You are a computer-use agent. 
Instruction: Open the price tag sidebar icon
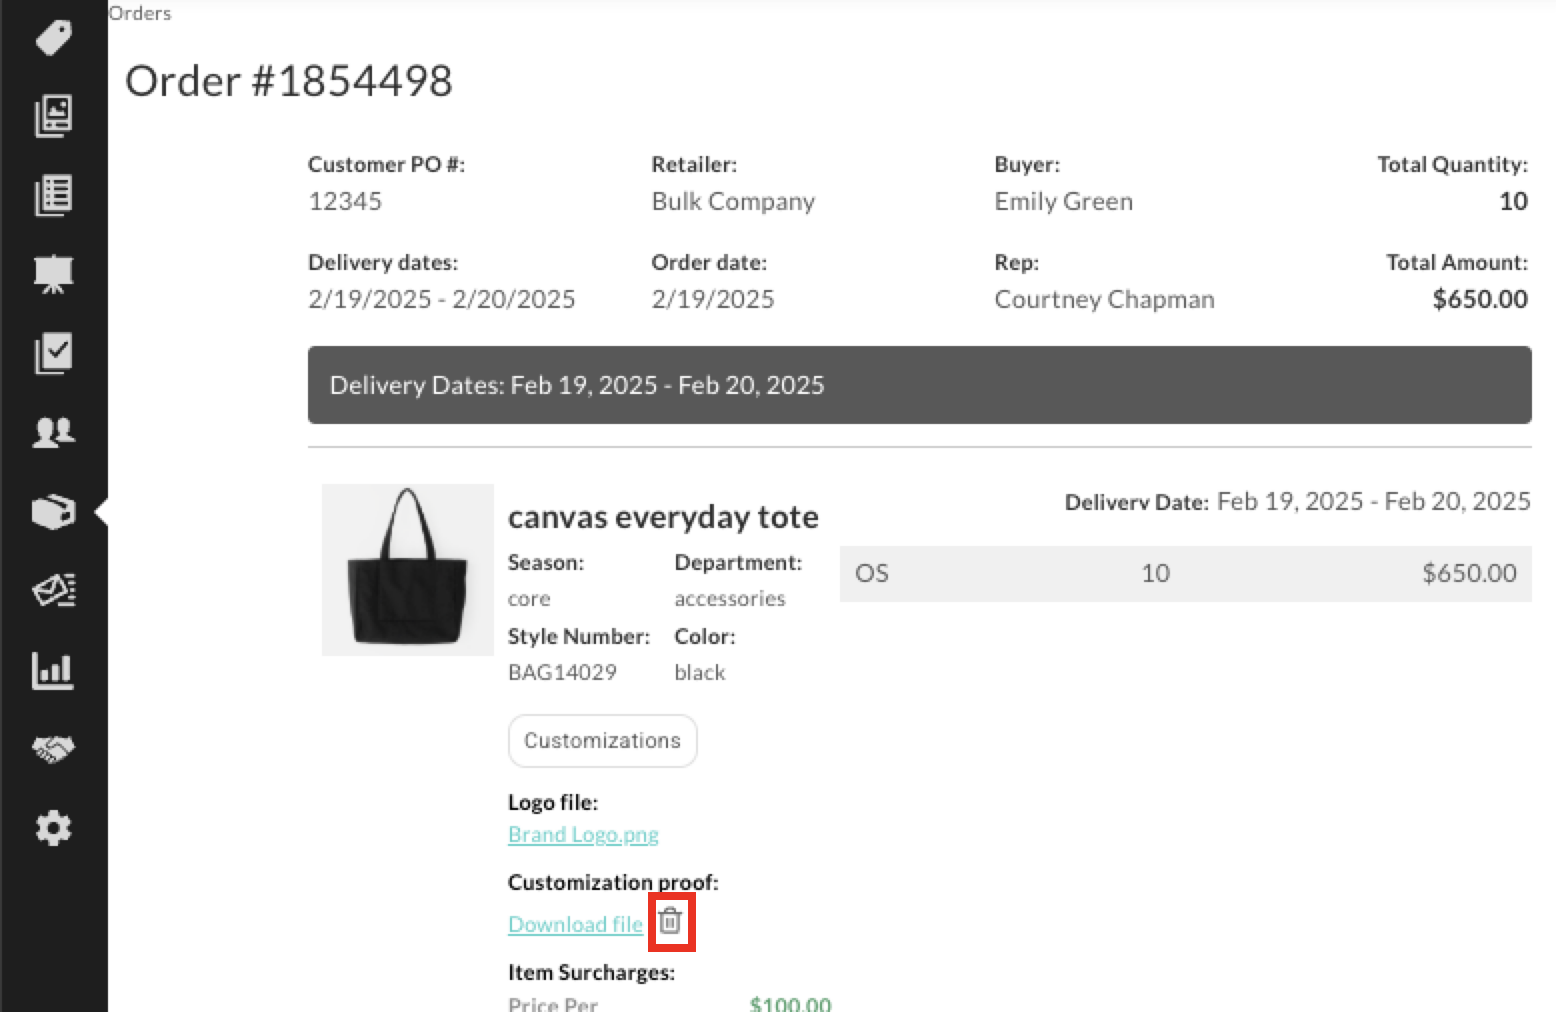click(53, 38)
